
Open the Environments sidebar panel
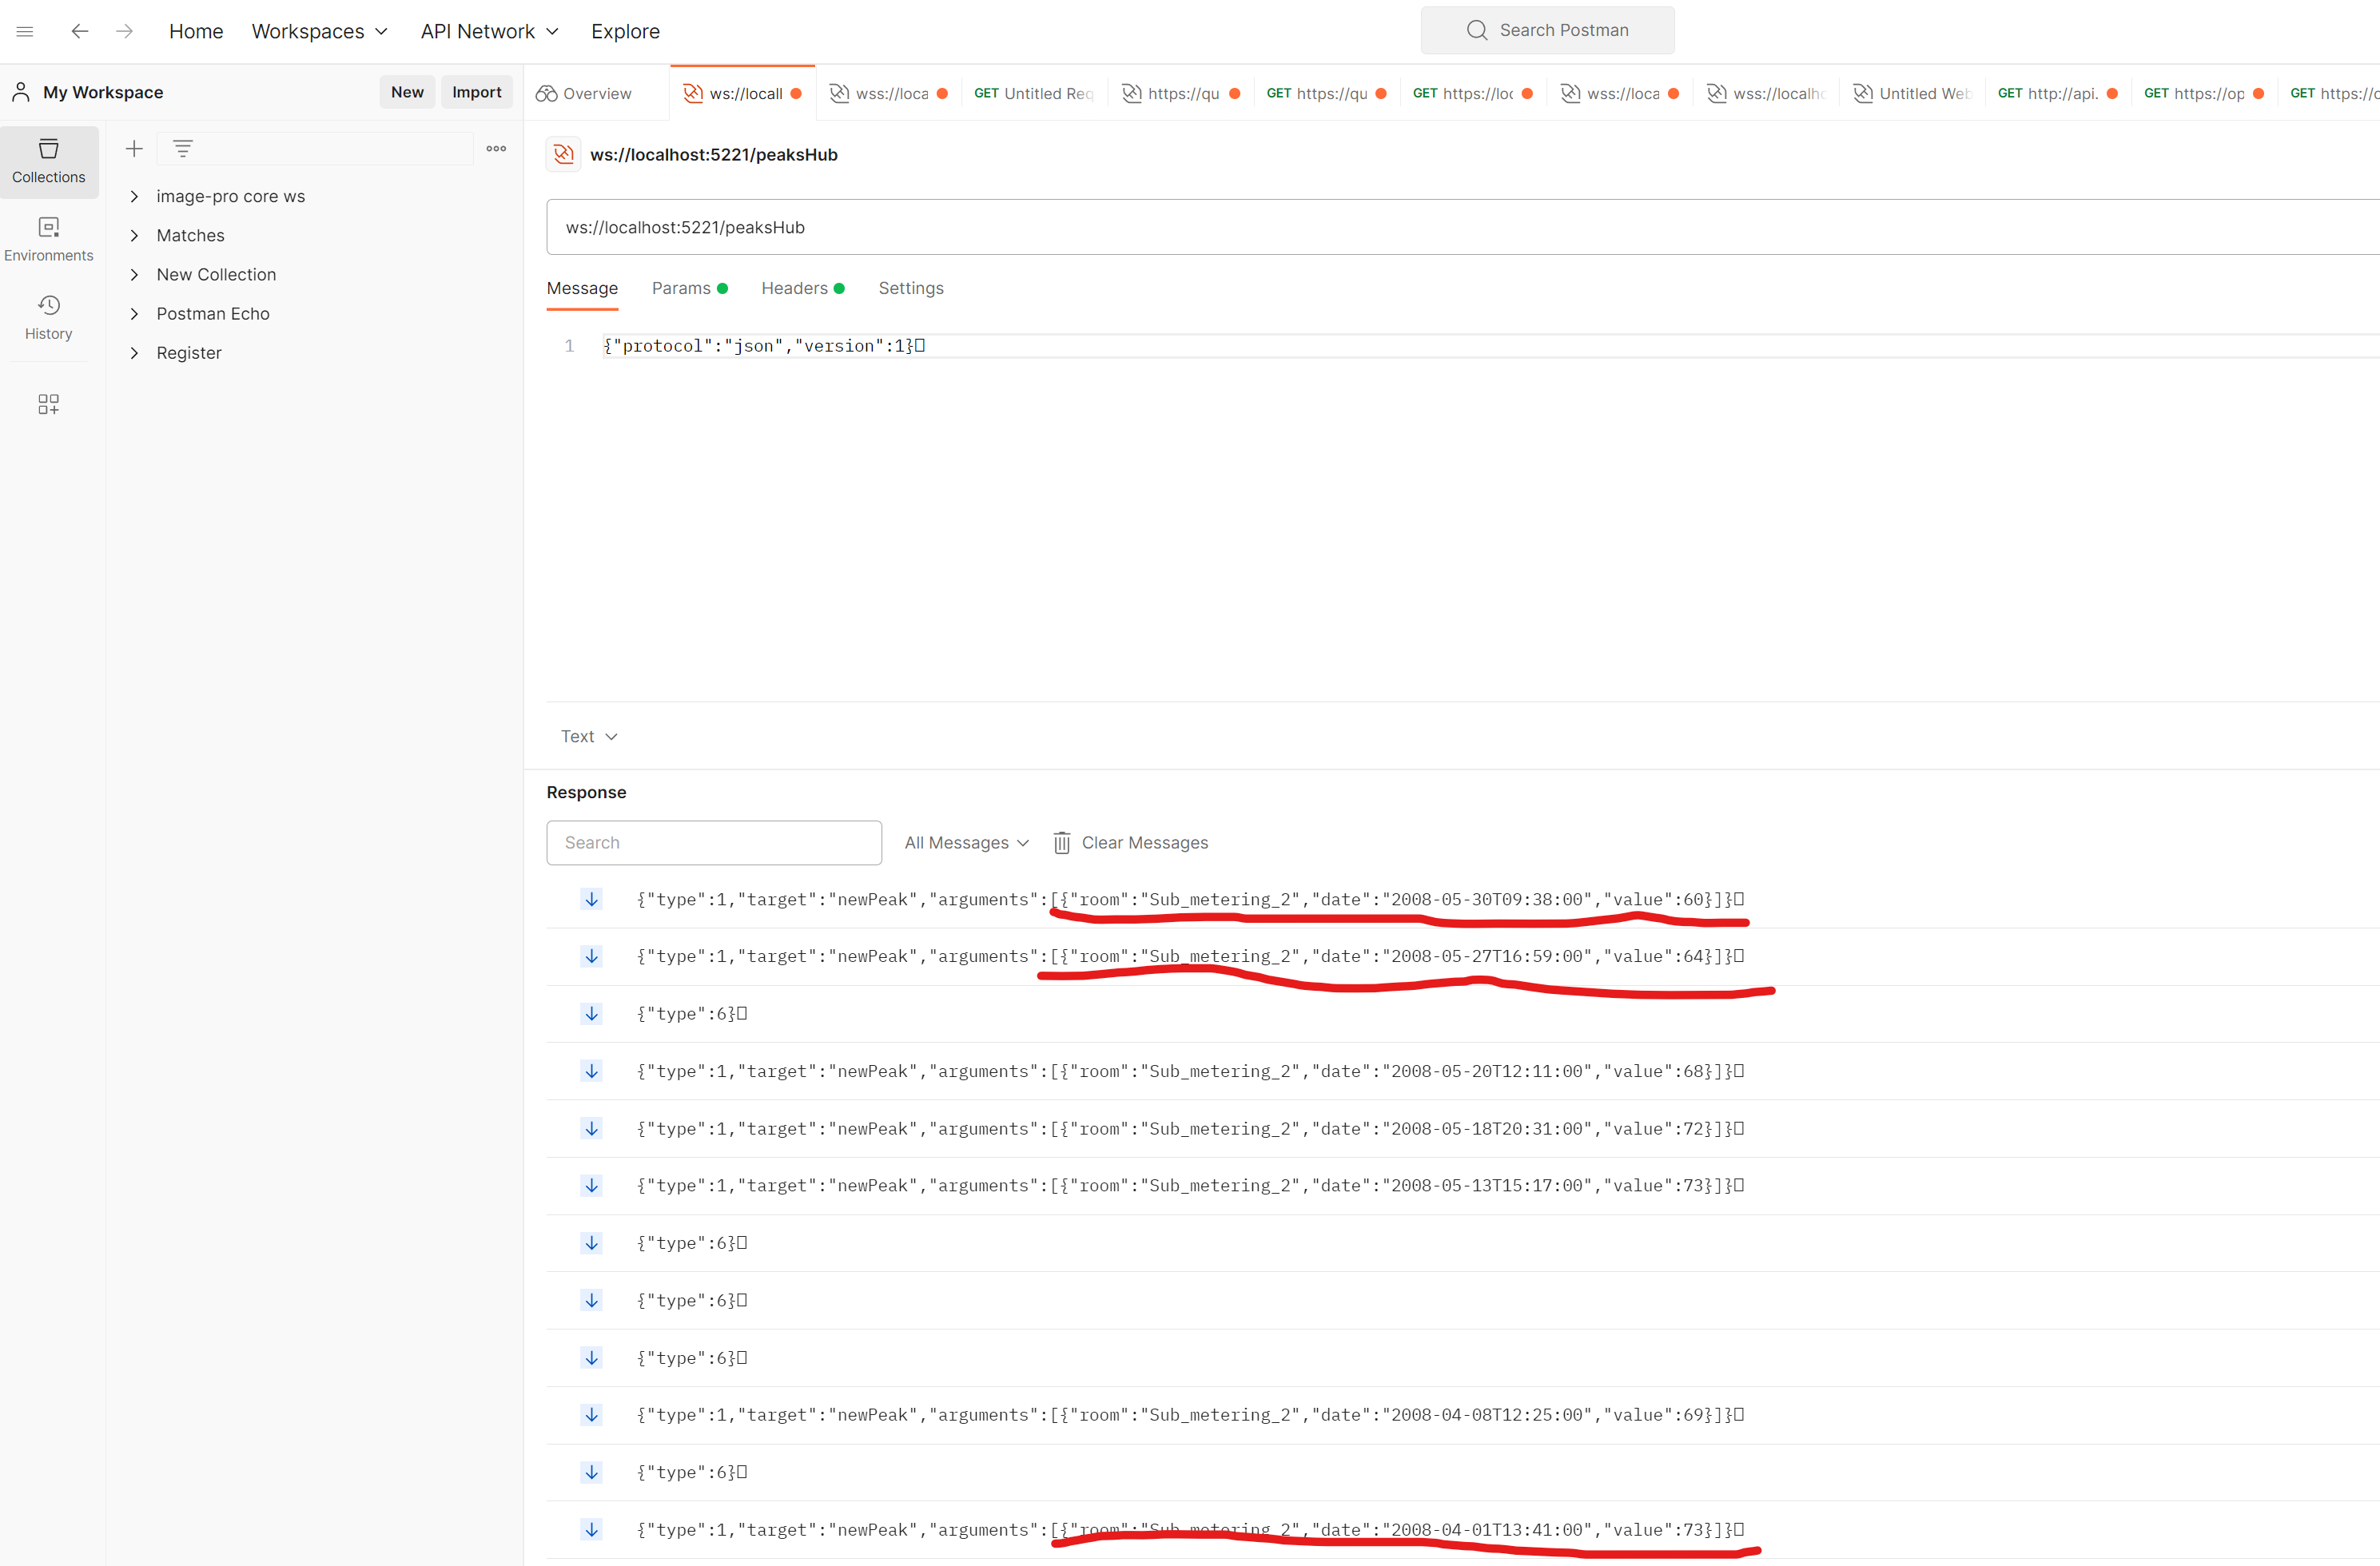point(48,238)
